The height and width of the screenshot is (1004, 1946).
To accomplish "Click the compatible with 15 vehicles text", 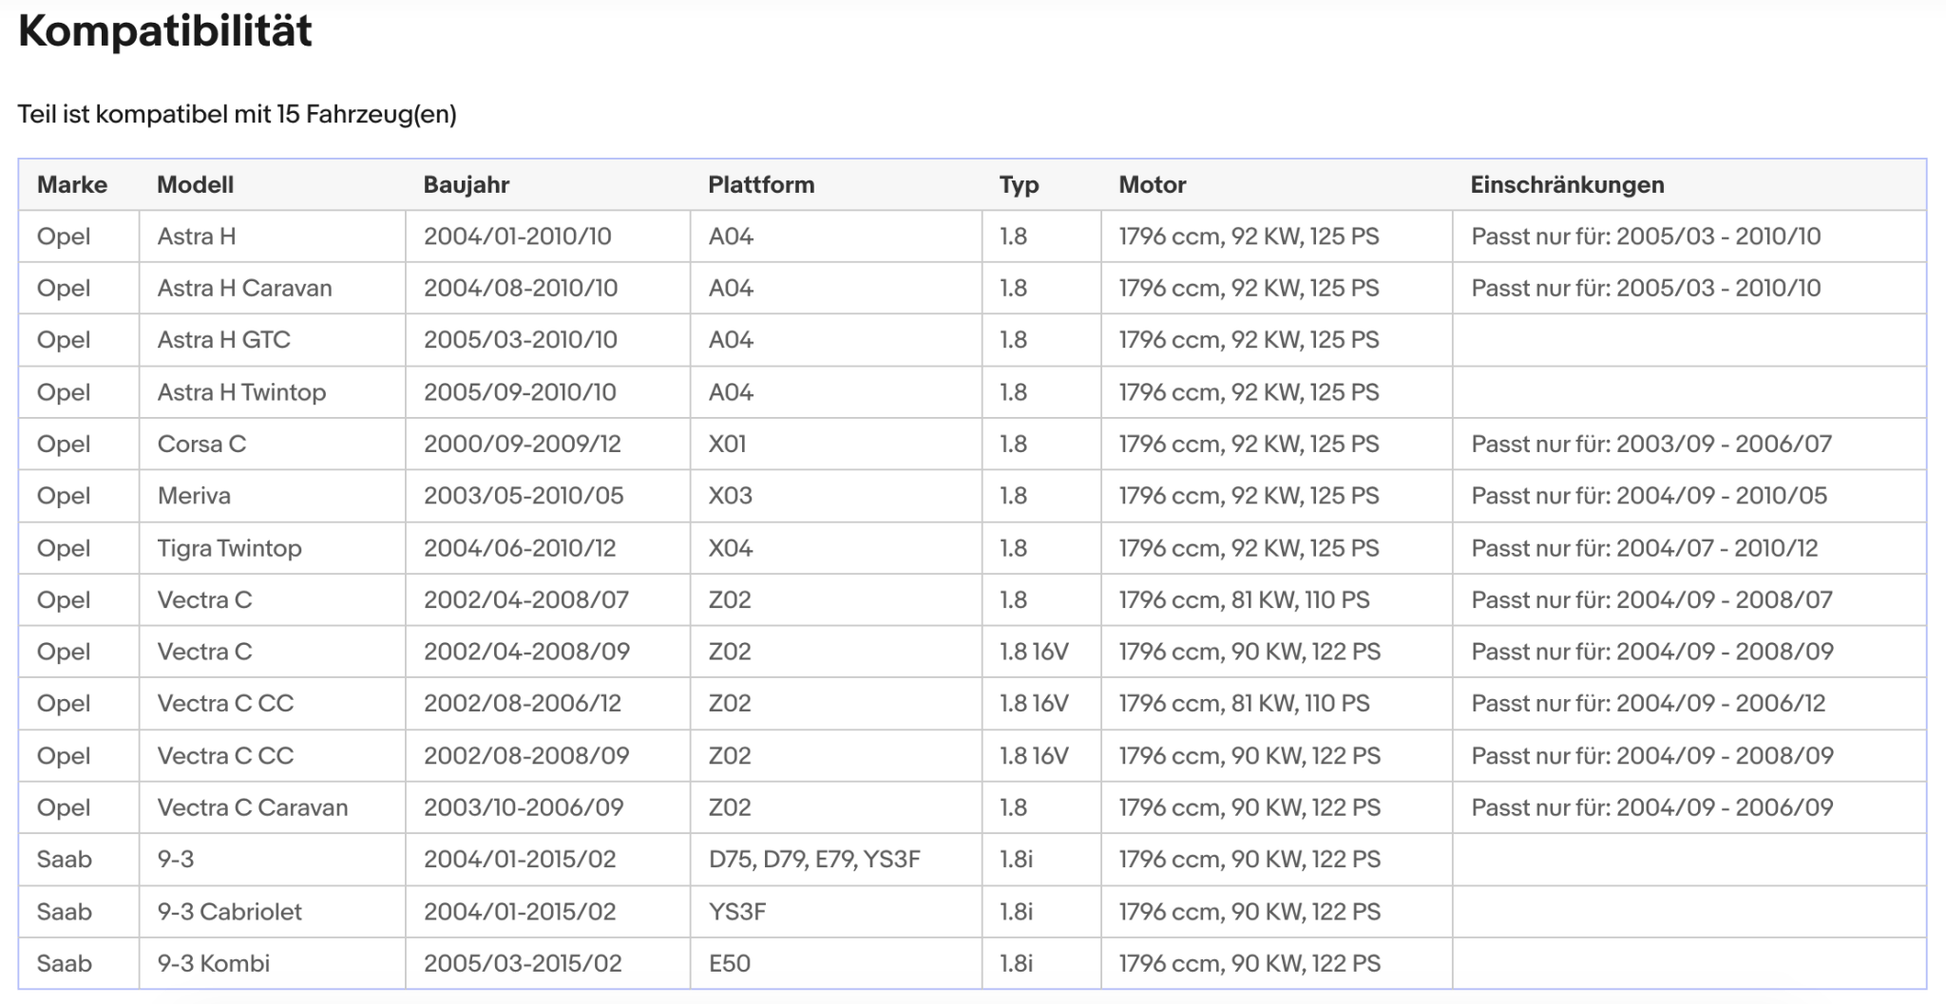I will click(237, 114).
